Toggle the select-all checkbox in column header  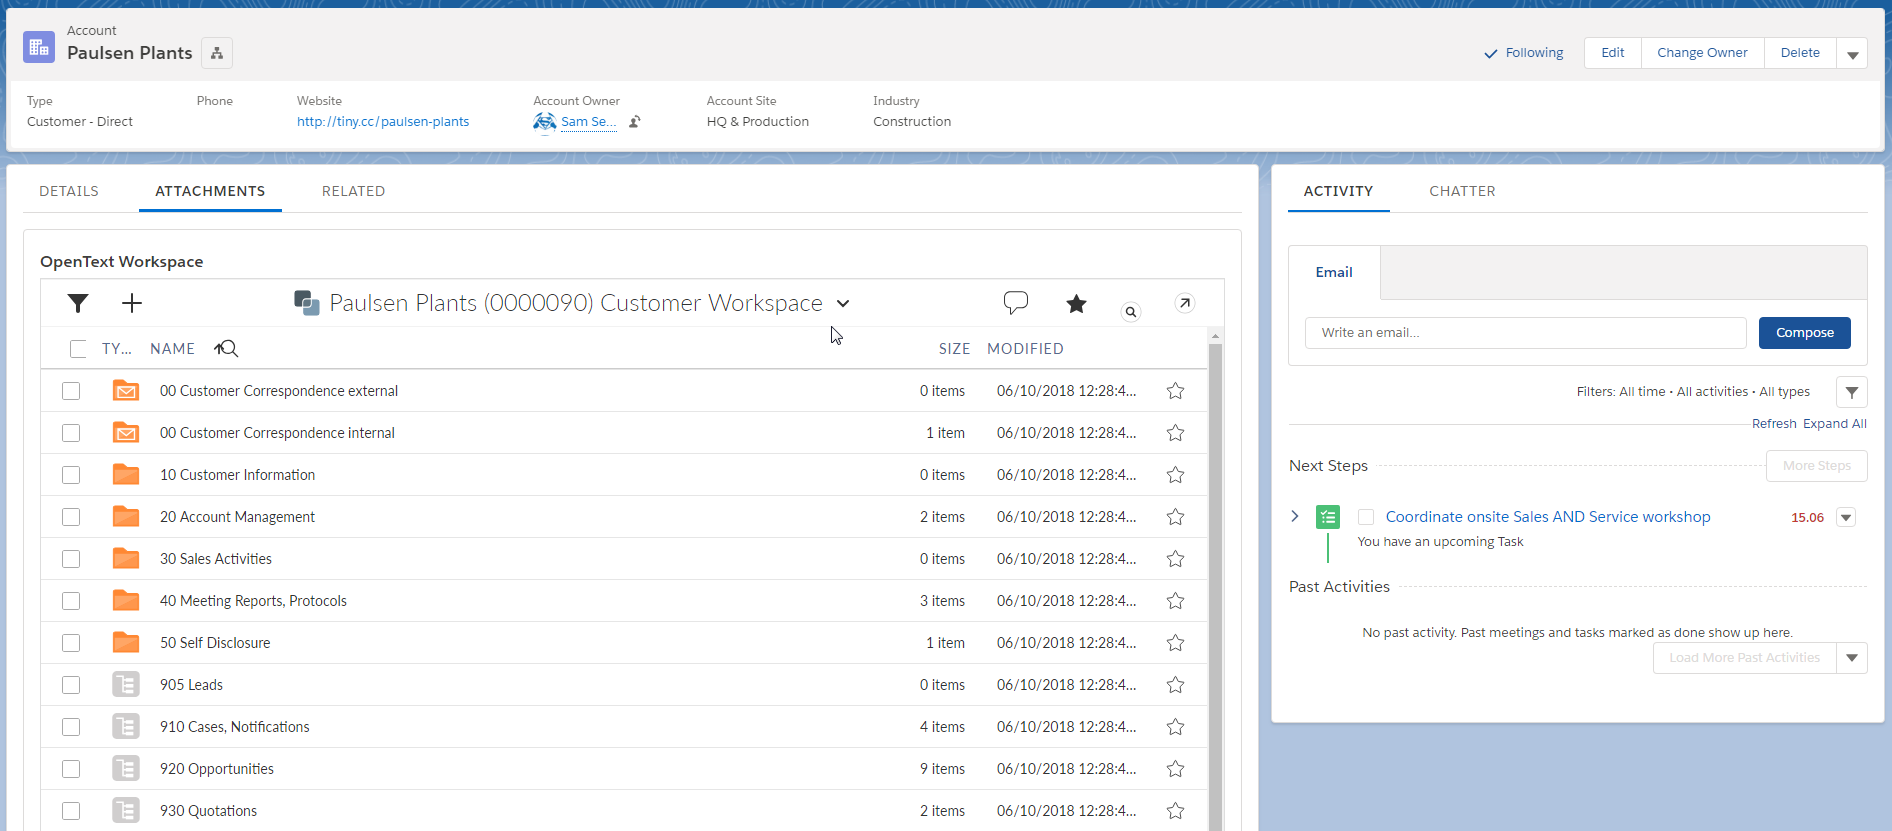[78, 349]
